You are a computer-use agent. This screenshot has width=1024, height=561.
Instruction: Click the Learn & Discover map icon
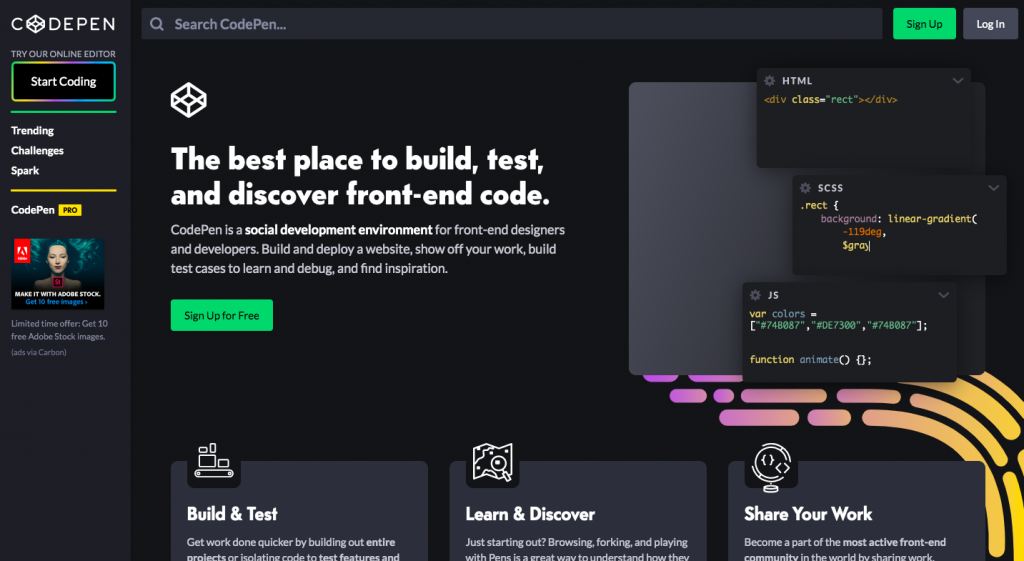492,462
